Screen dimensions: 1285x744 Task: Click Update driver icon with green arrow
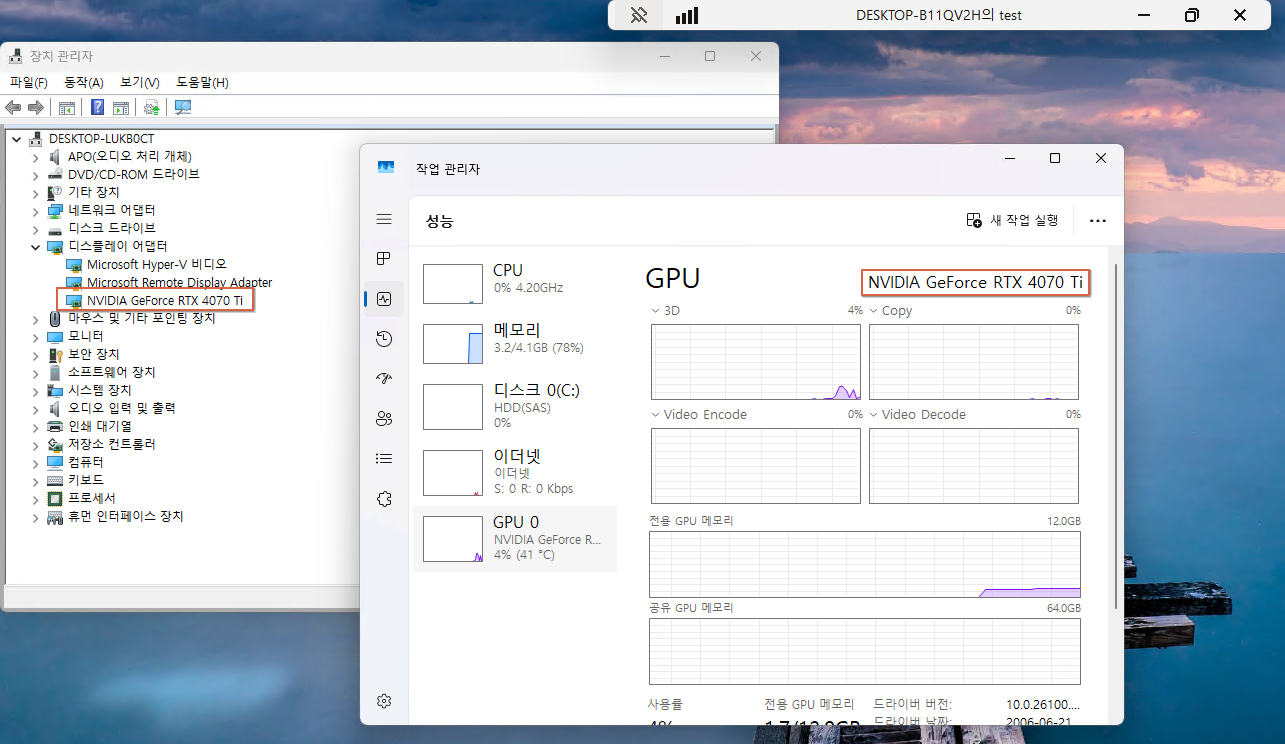click(x=152, y=107)
